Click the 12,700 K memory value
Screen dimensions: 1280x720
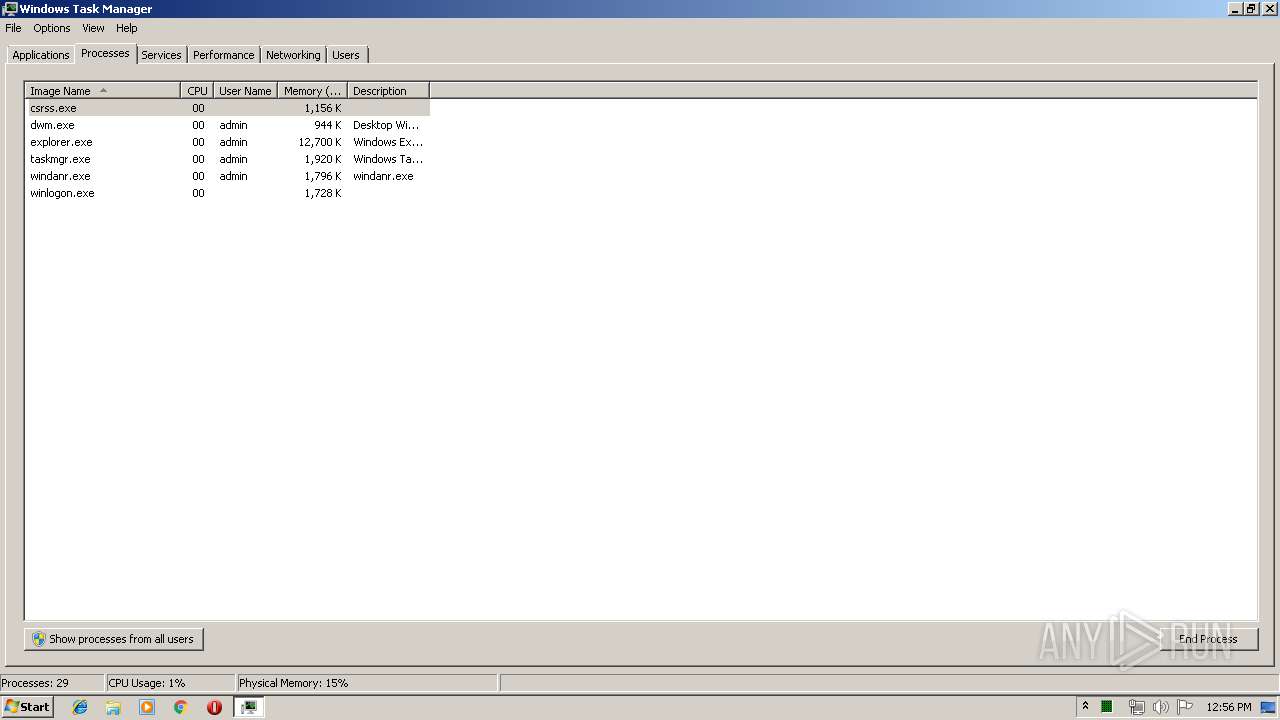click(x=320, y=142)
